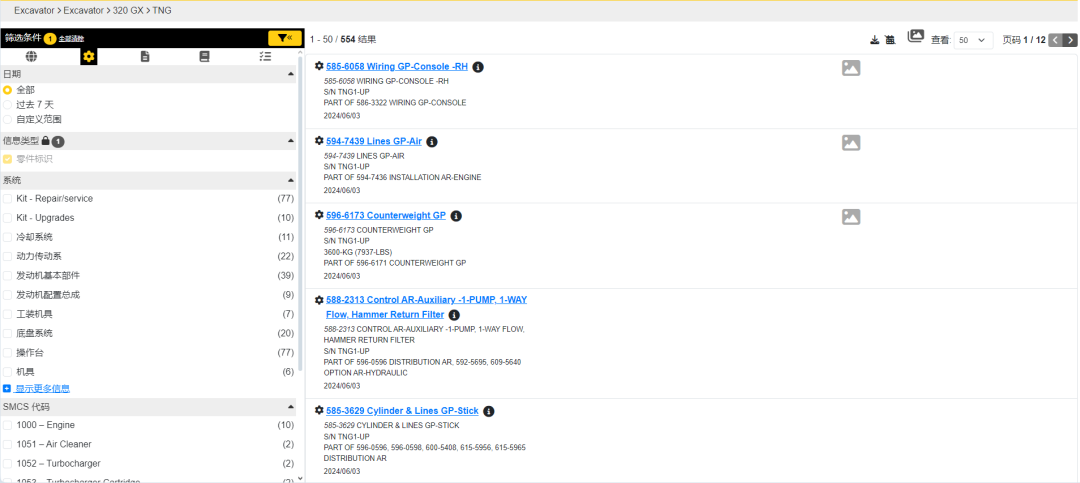Click info icon next to 585-6058 Wiring GP-Console
Viewport: 1080px width, 483px height.
478,67
